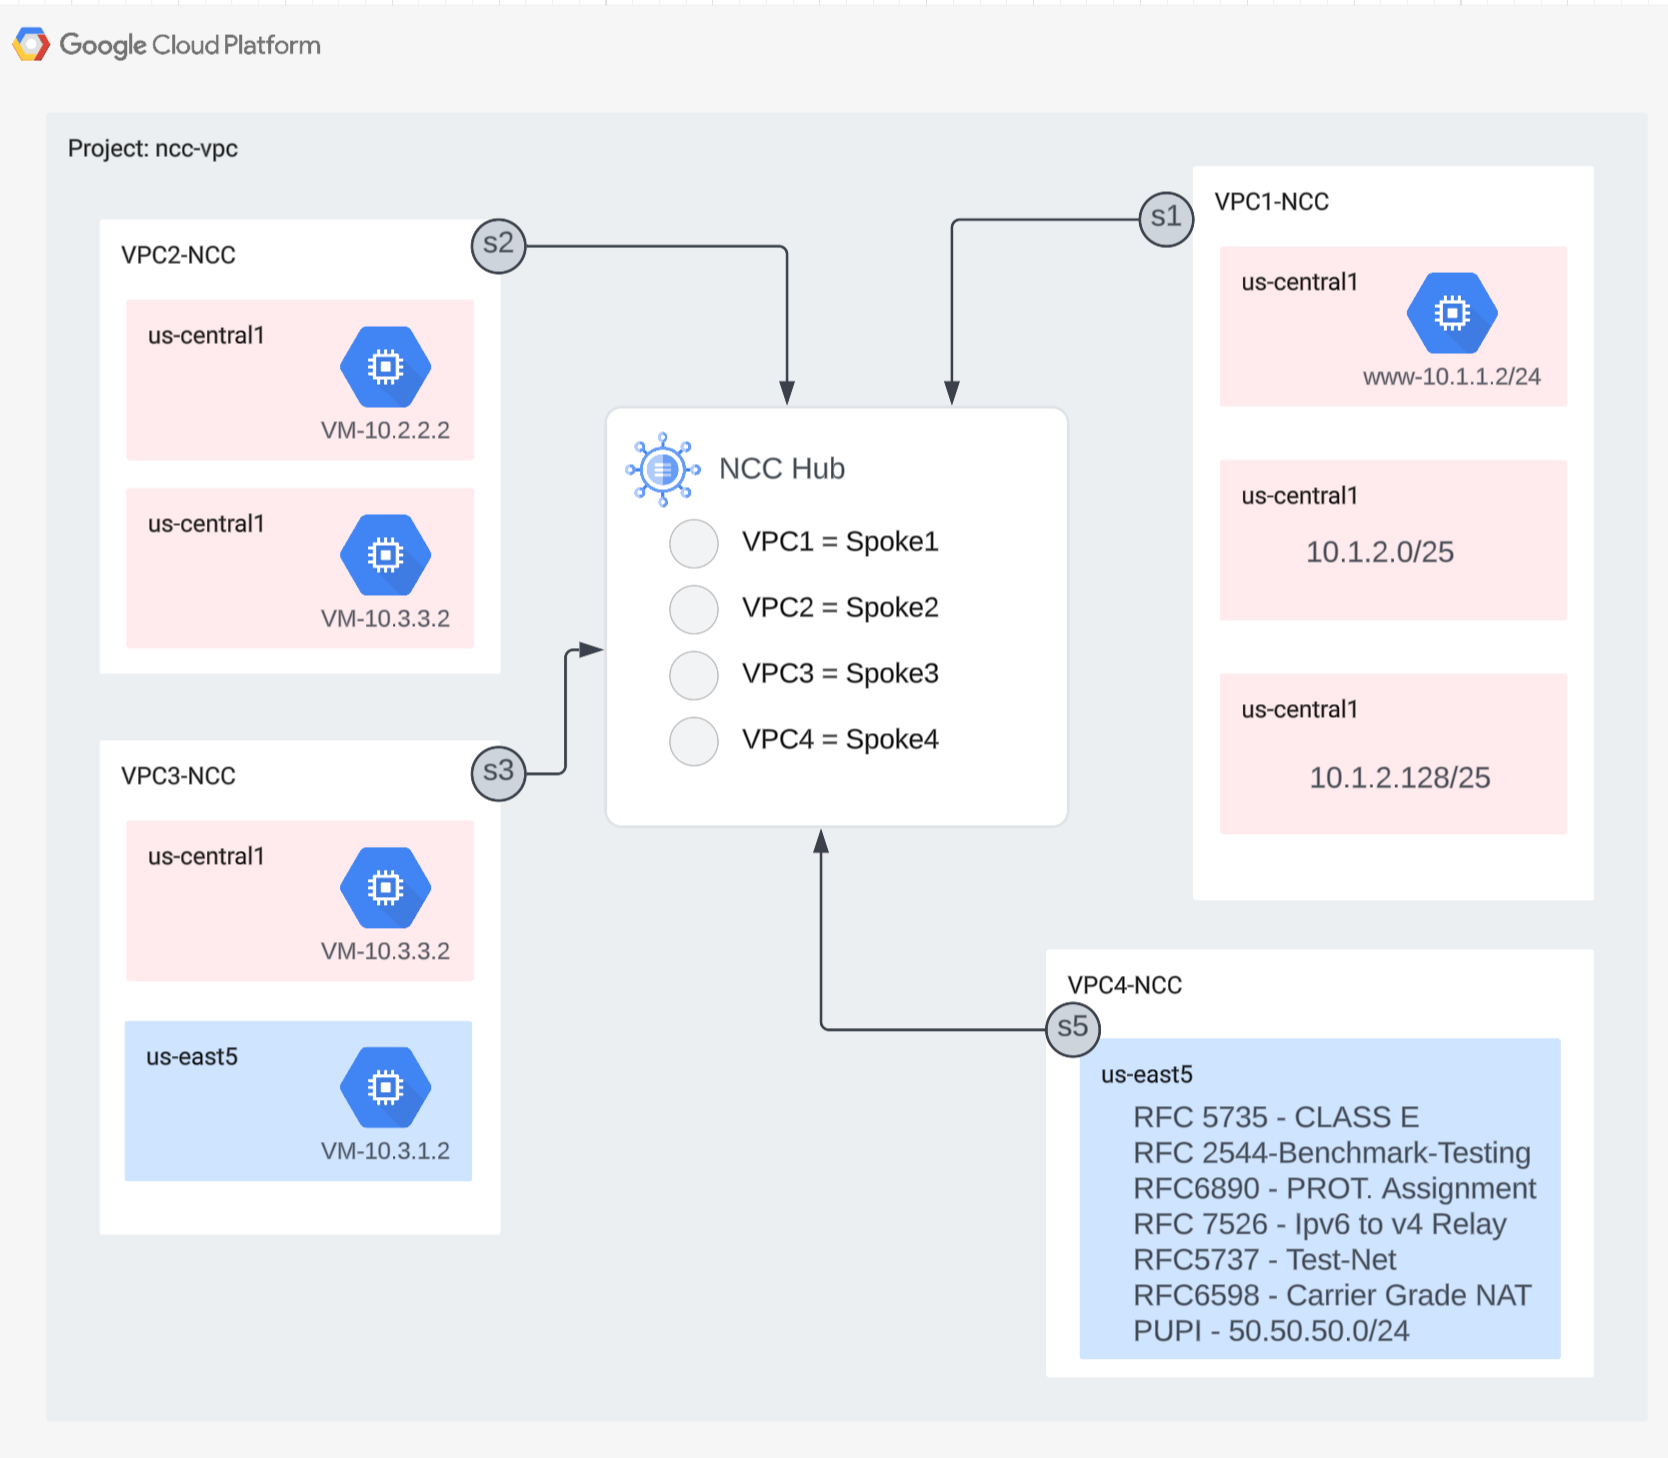Click the s2 spoke circle marker
The height and width of the screenshot is (1458, 1668).
pyautogui.click(x=498, y=245)
